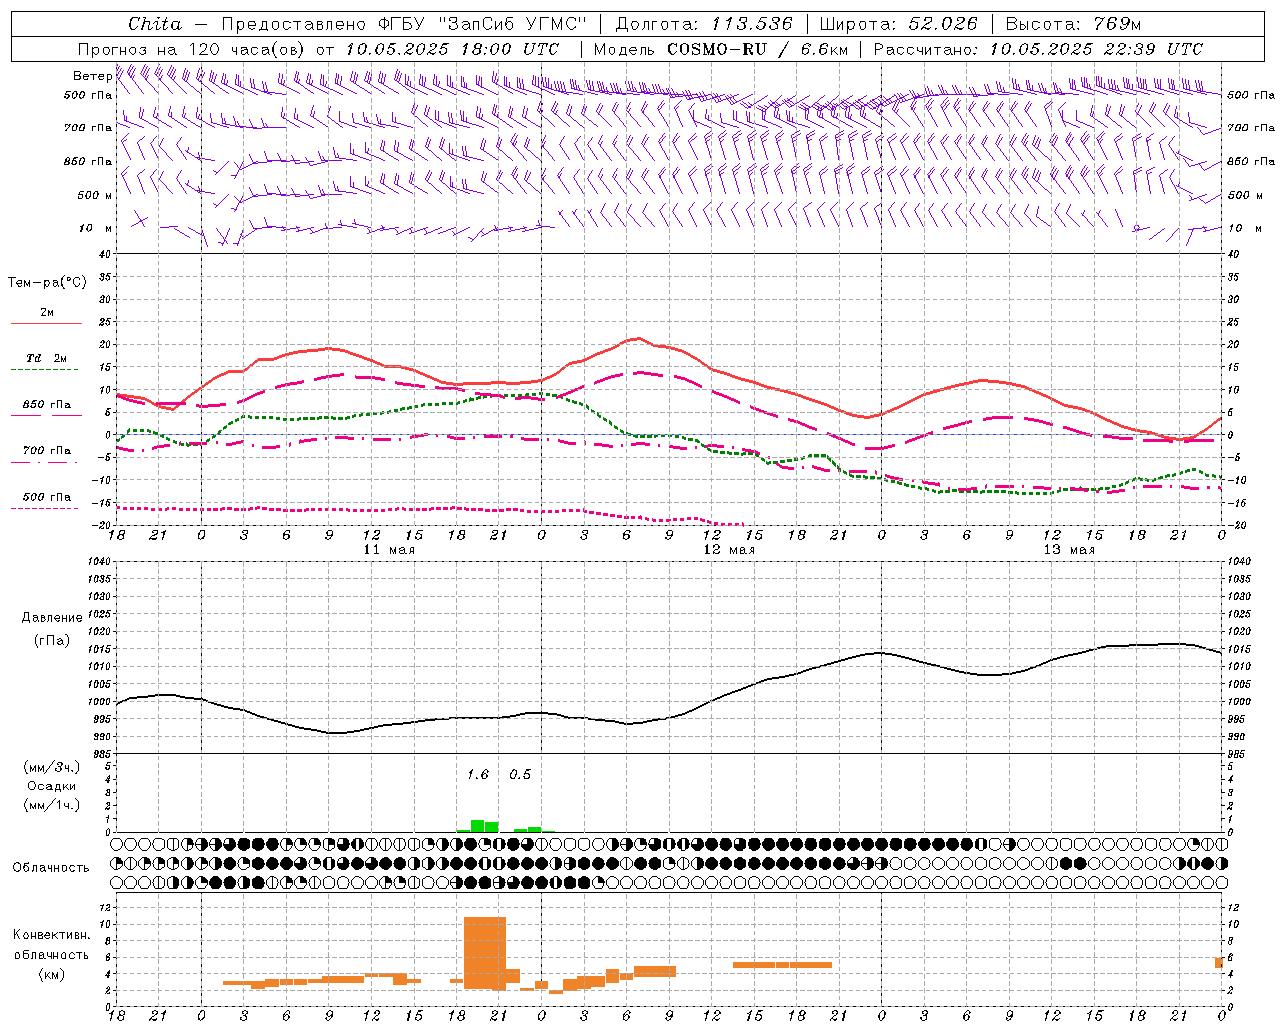Click the '0.5' precipitation amount value
The width and height of the screenshot is (1280, 1024).
tap(520, 775)
